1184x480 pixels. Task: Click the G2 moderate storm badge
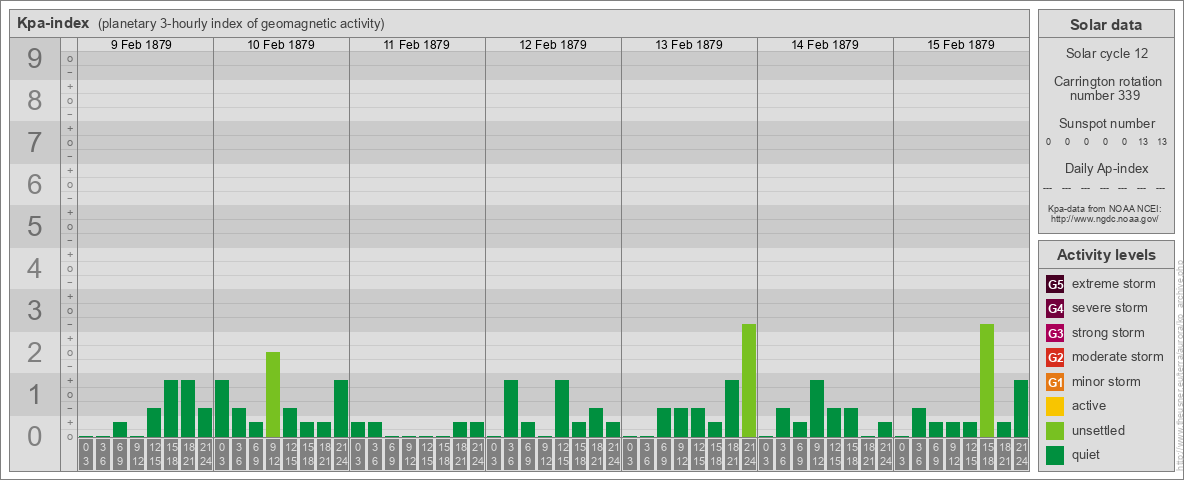coord(1055,357)
